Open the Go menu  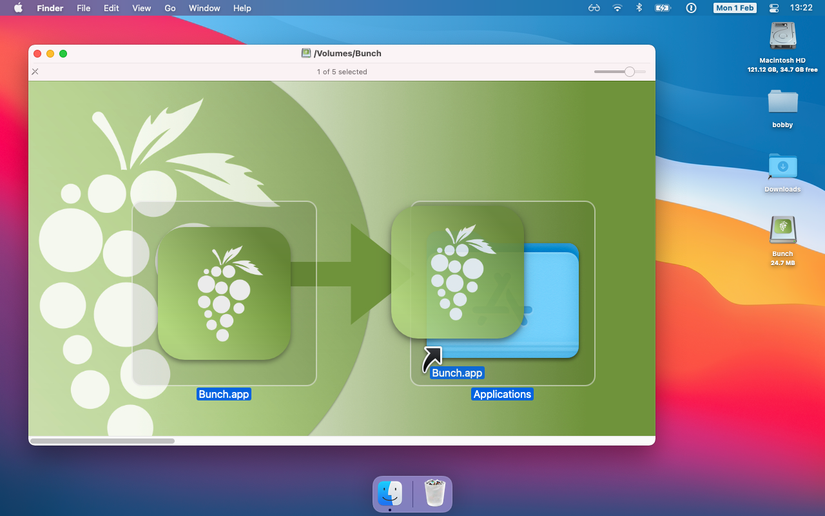pyautogui.click(x=170, y=8)
